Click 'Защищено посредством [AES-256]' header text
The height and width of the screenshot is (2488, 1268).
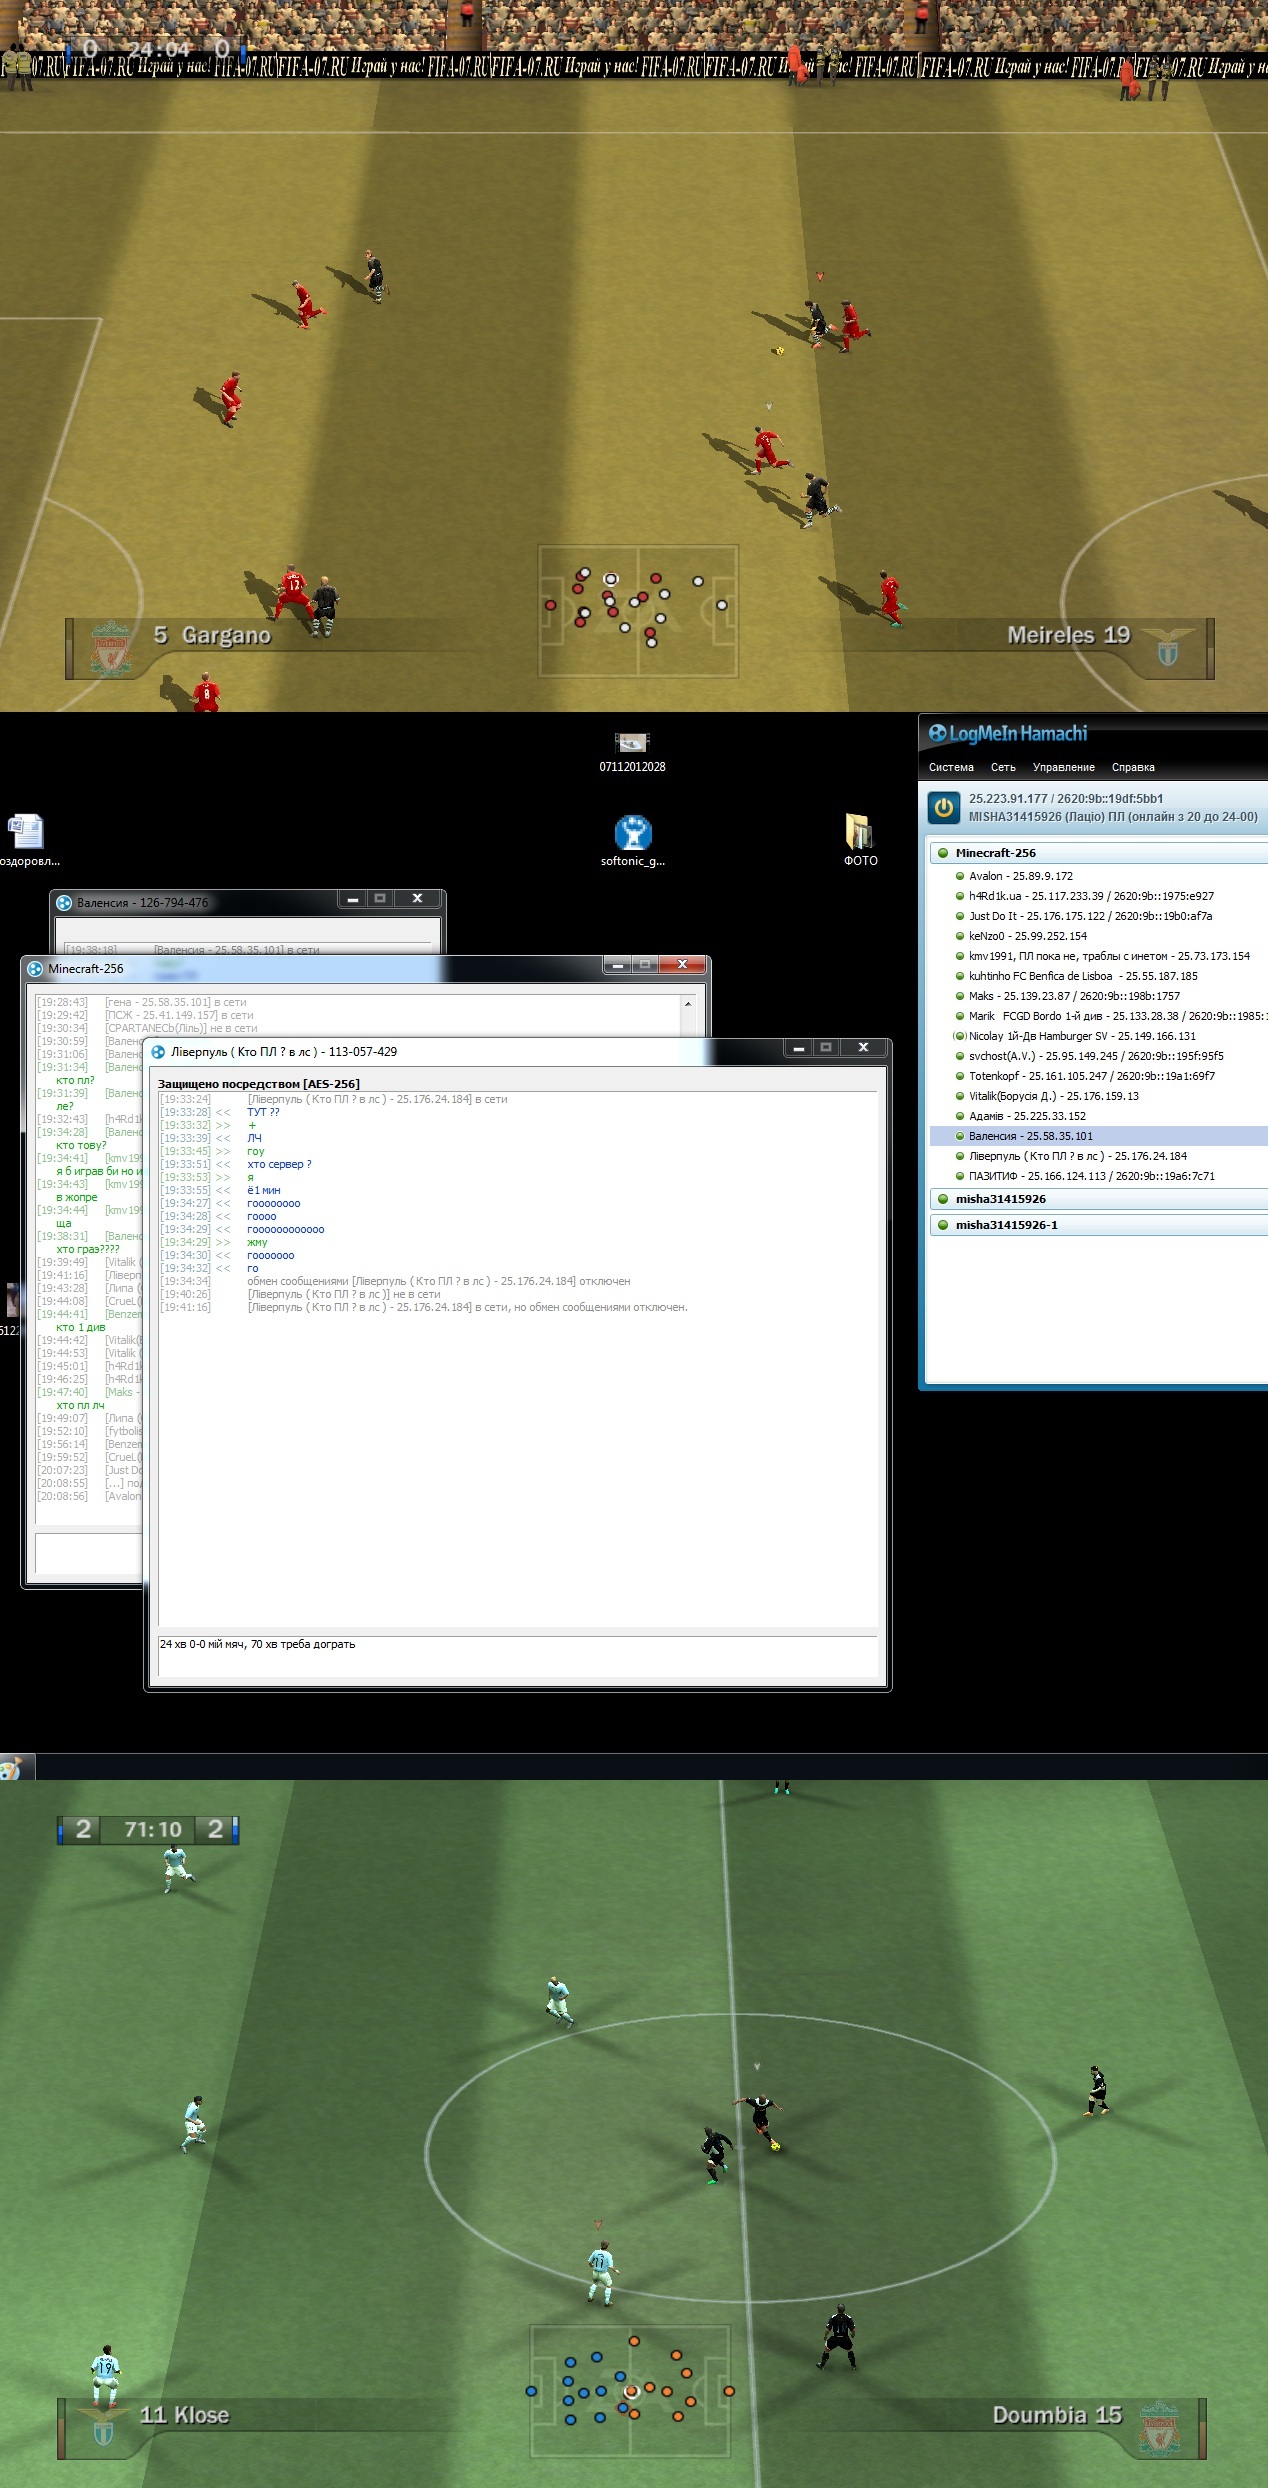259,1084
